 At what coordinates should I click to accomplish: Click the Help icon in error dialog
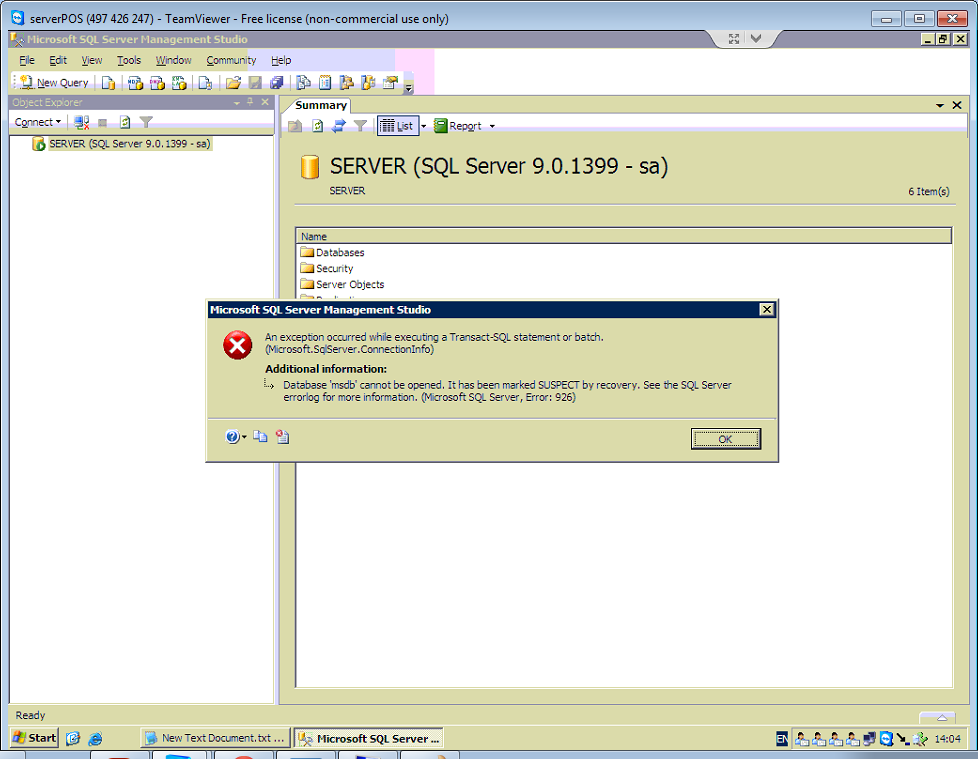click(232, 437)
